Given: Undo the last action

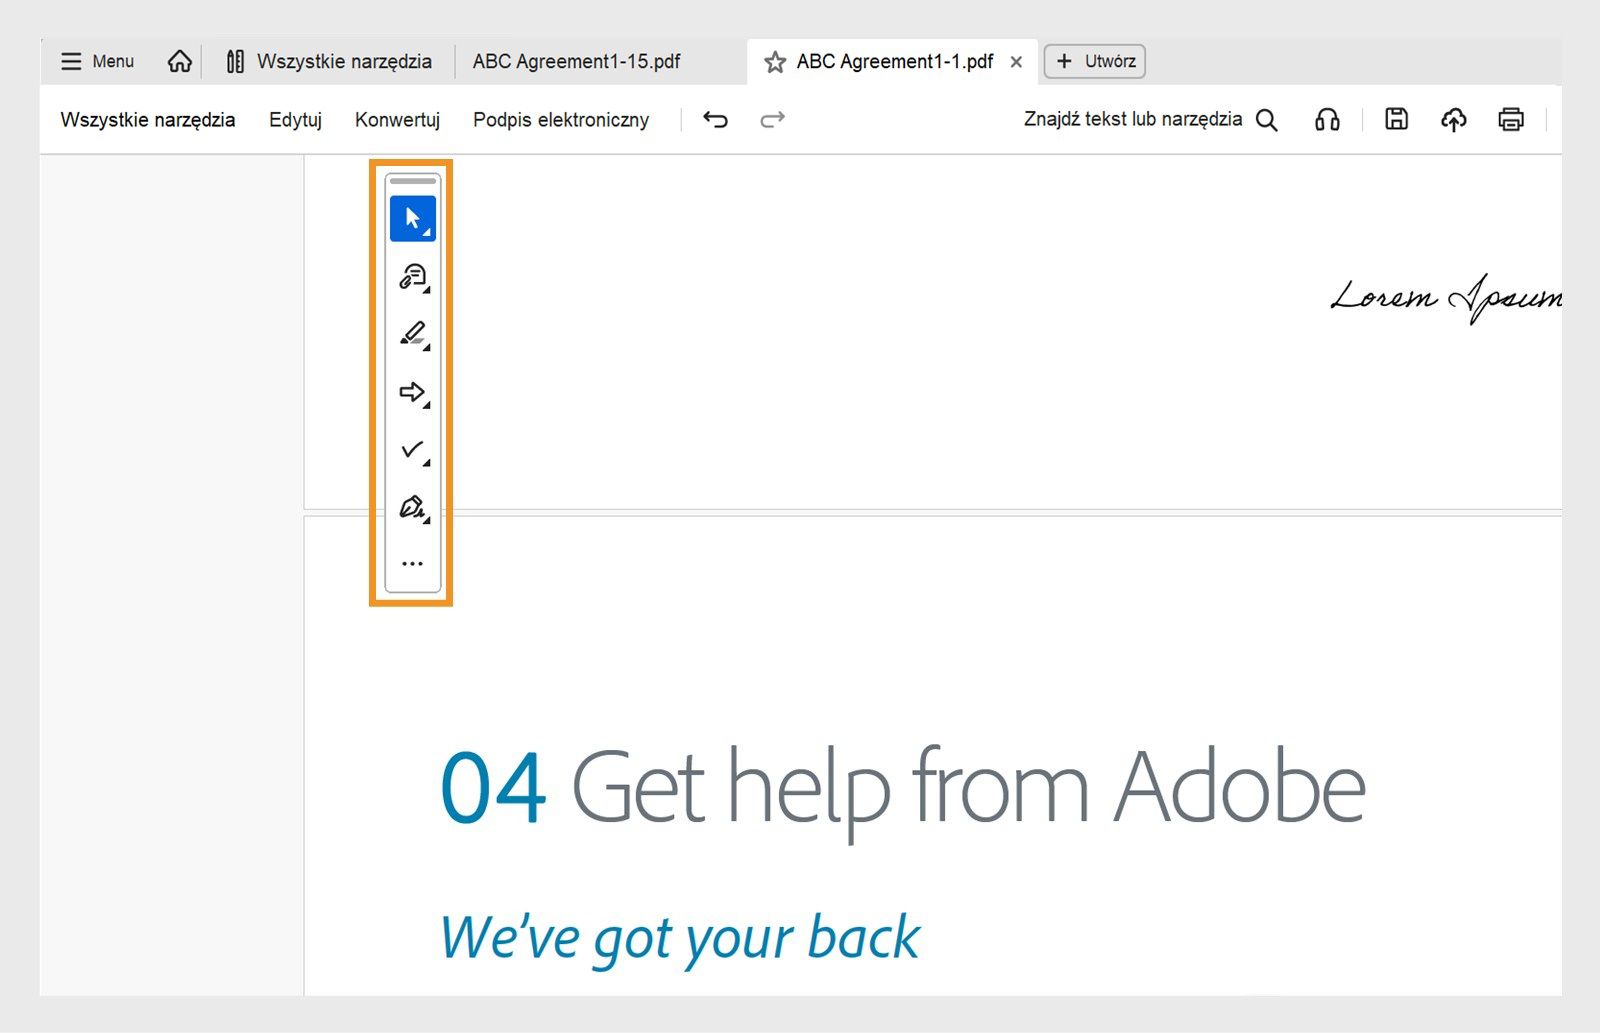Looking at the screenshot, I should tap(715, 120).
